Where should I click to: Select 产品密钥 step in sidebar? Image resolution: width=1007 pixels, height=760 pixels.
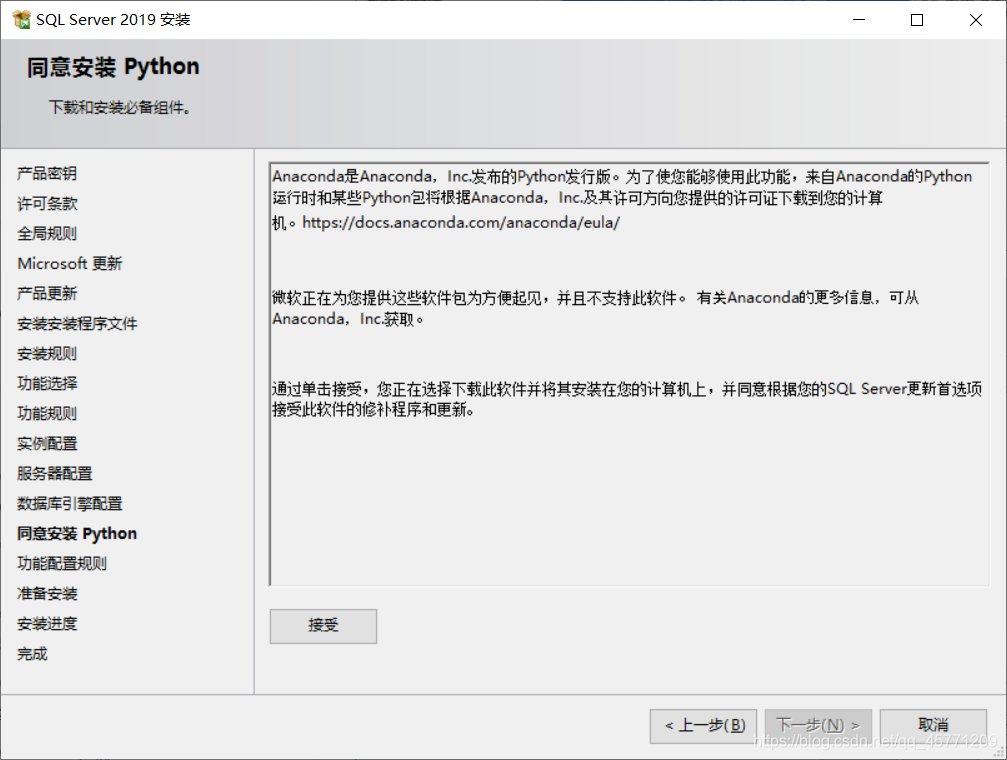[47, 173]
